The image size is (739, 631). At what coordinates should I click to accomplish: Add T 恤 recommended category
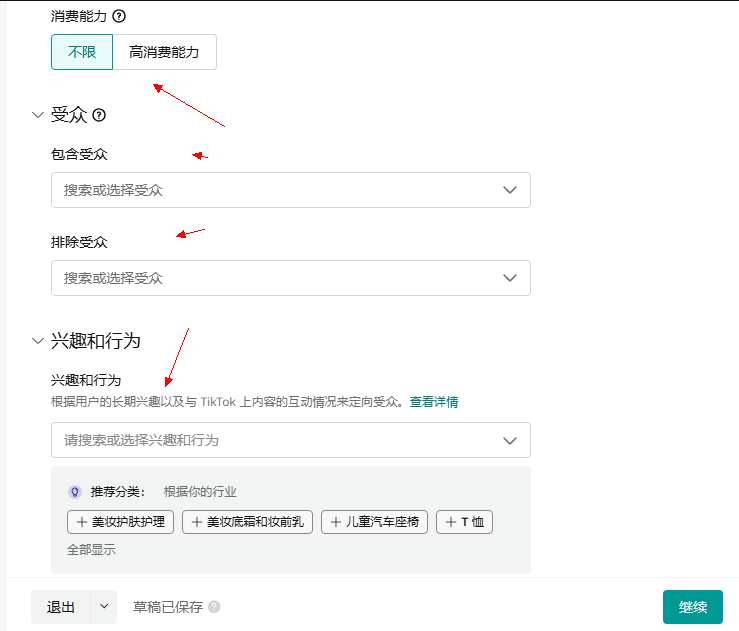464,522
